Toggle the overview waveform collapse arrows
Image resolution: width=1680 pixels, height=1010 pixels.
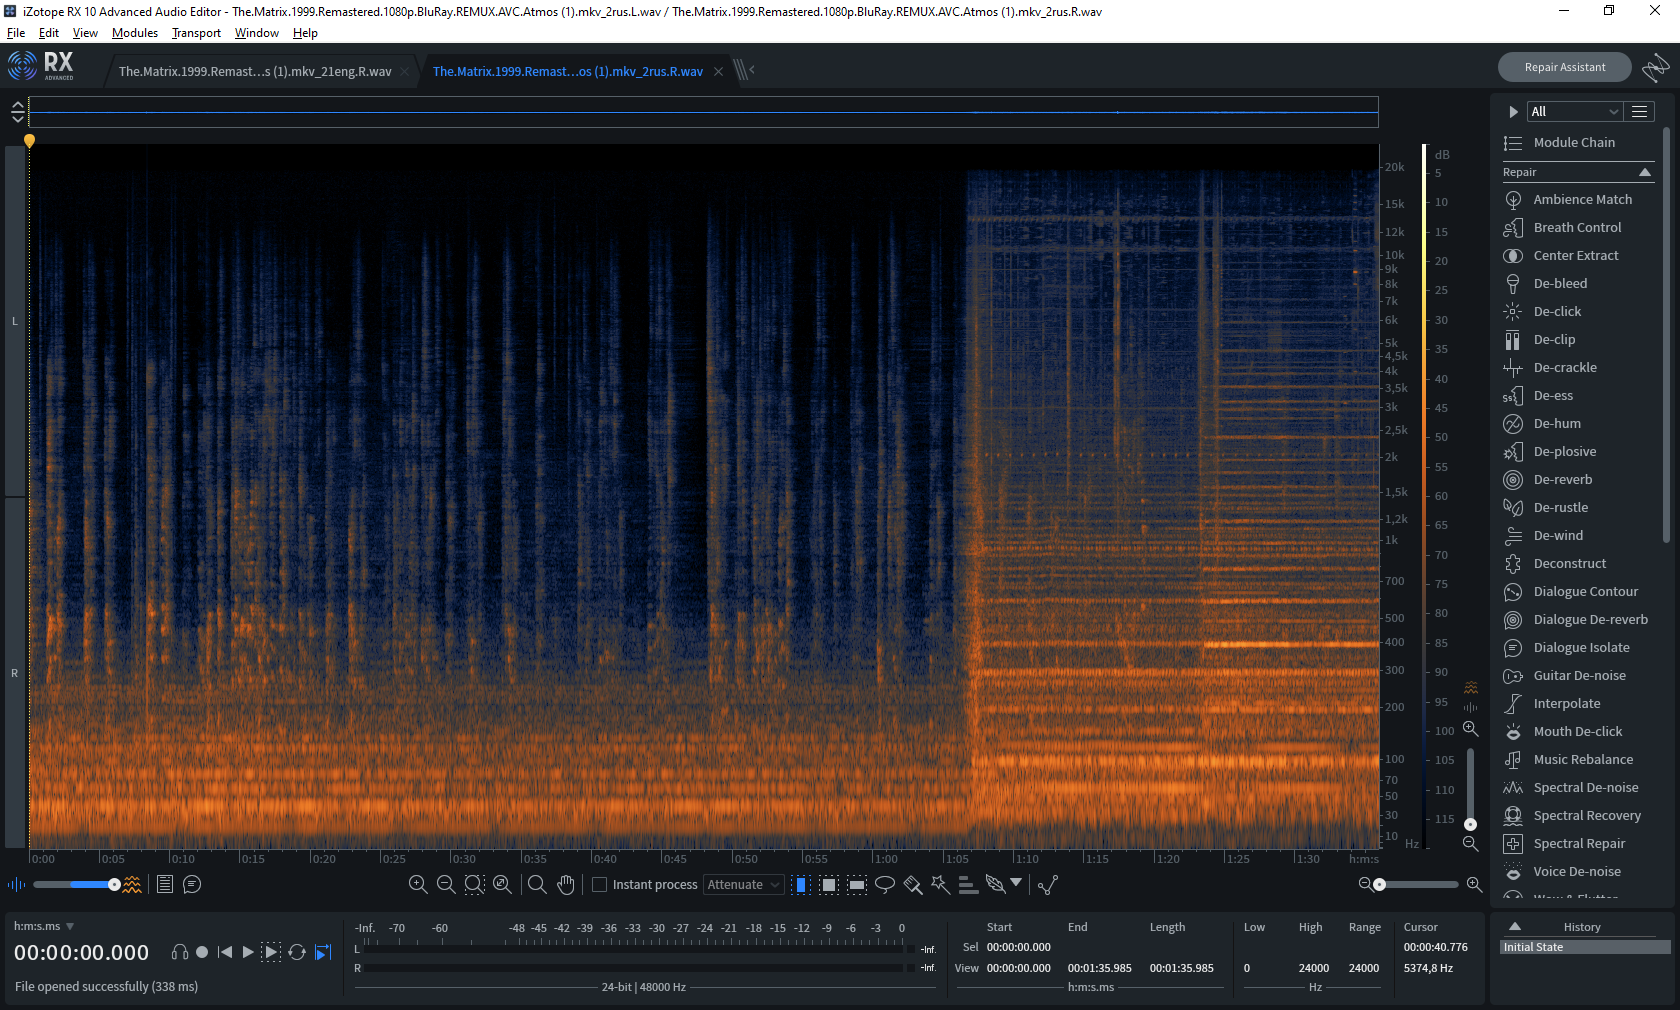pos(17,112)
